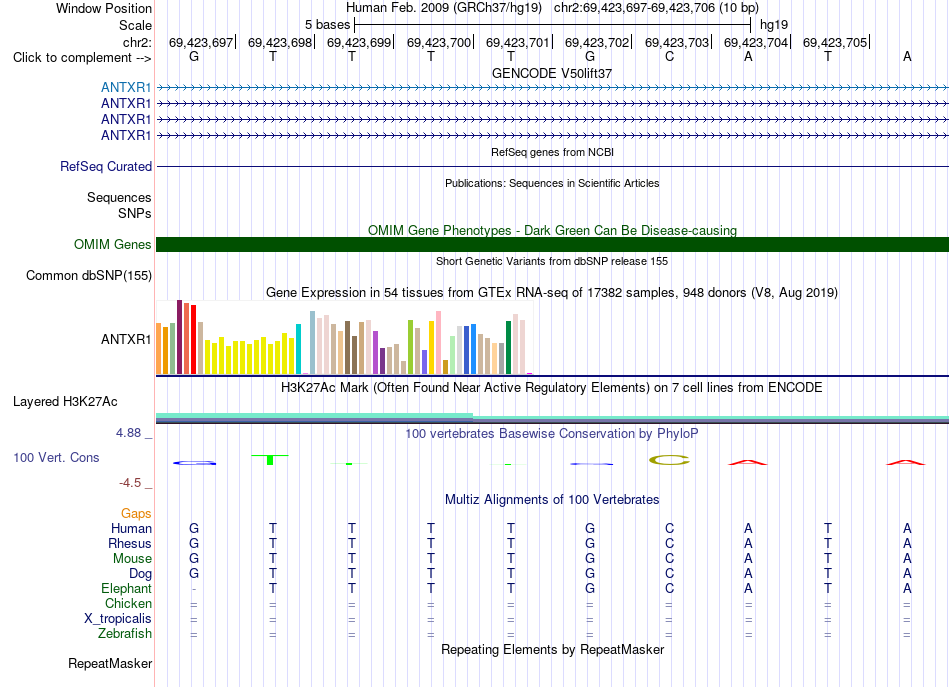Click the OMIM Genes track label
The width and height of the screenshot is (950, 687).
point(112,244)
